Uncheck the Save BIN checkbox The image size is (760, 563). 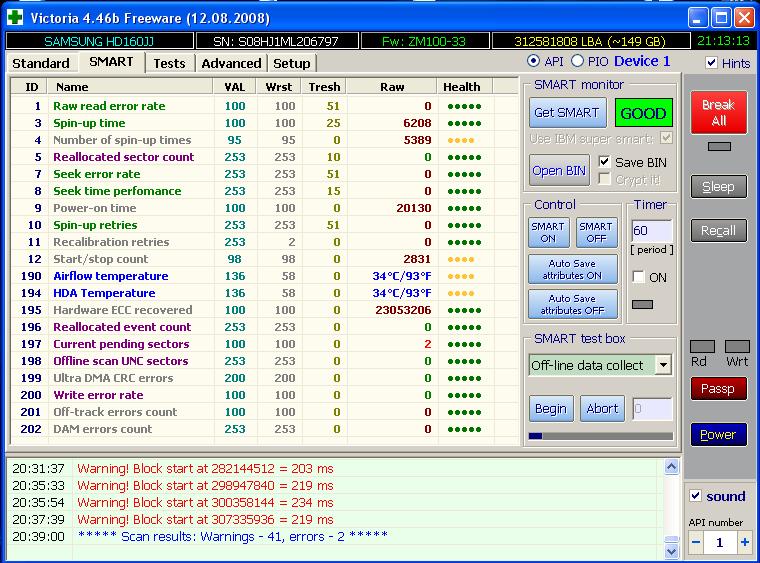click(604, 162)
